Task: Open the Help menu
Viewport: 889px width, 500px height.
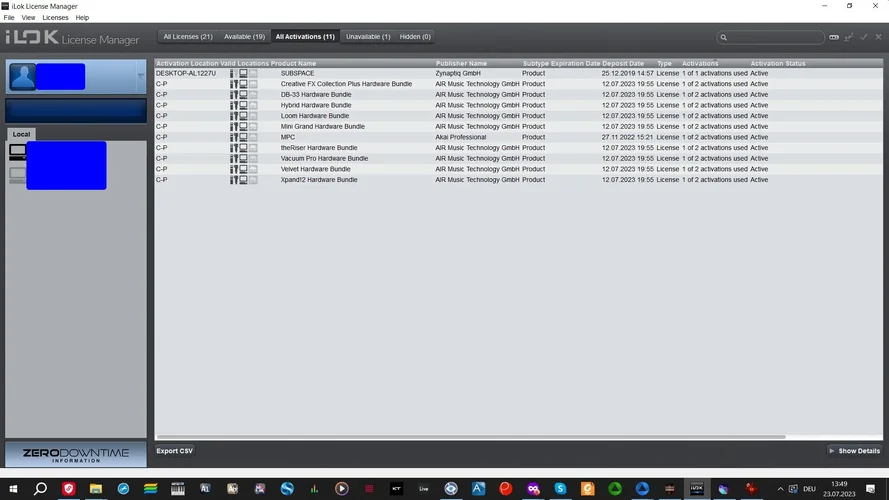Action: (82, 18)
